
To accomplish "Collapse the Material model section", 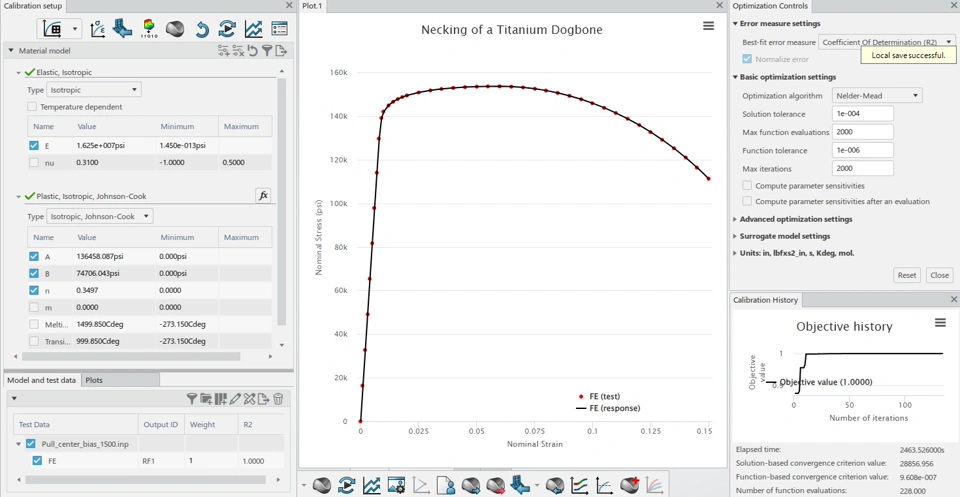I will (11, 51).
